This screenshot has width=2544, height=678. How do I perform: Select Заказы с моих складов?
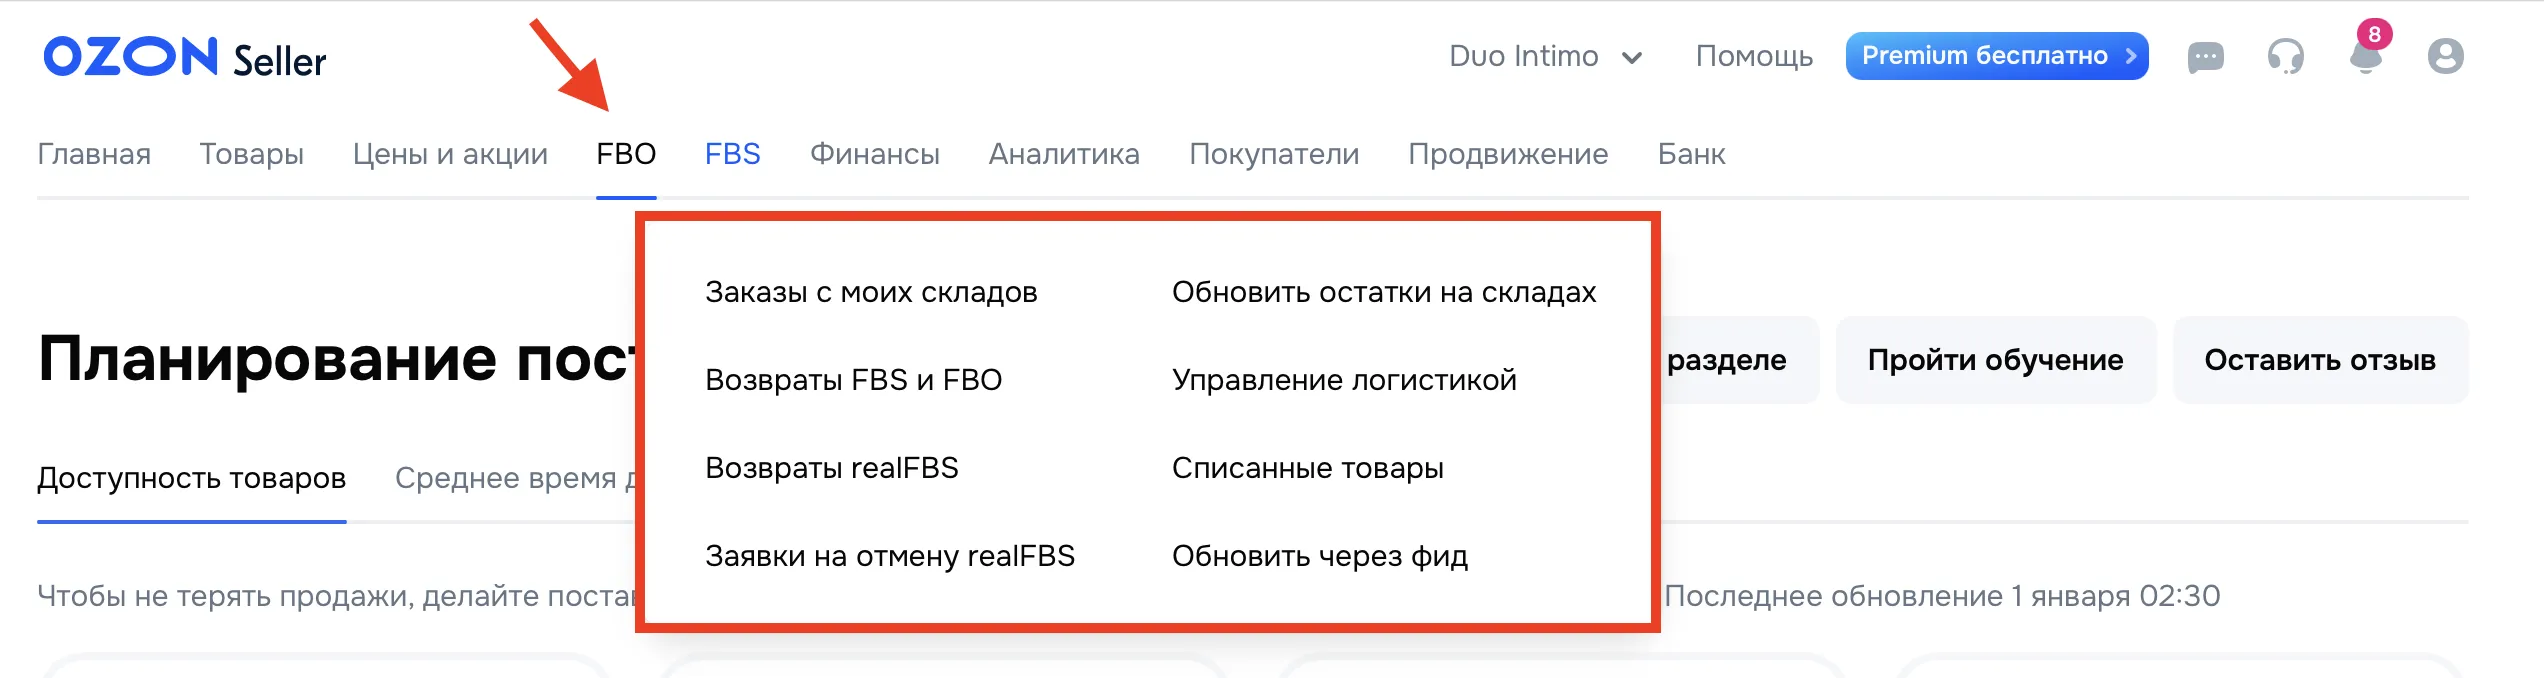(872, 292)
